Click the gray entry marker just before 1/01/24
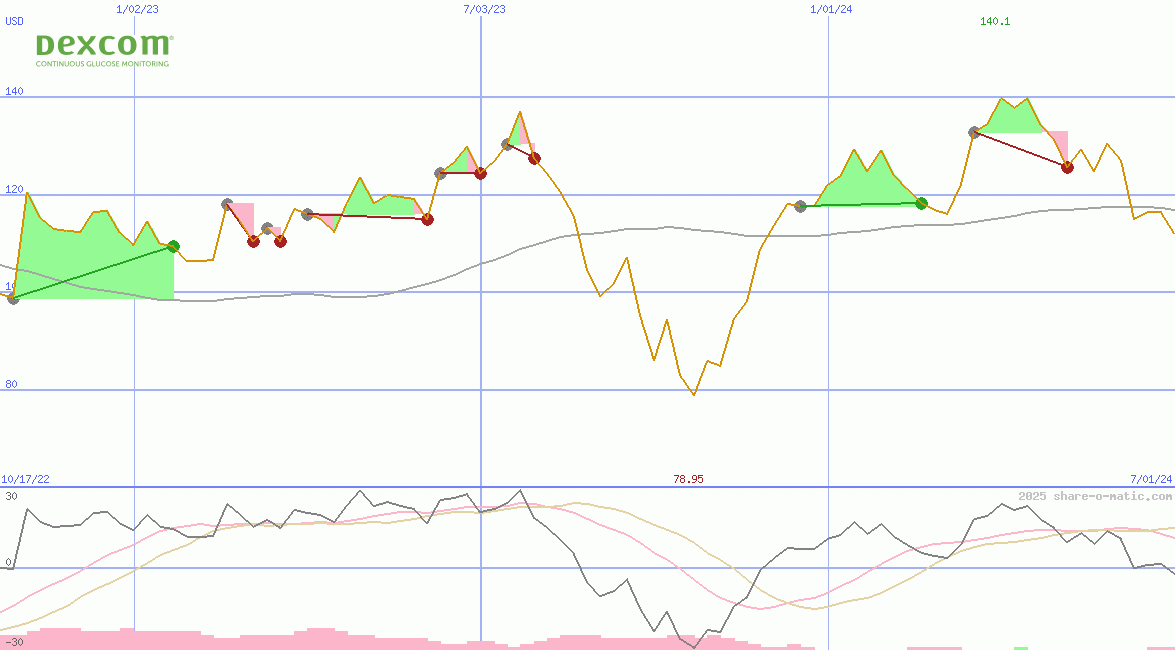Screen dimensions: 1175x650 pyautogui.click(x=800, y=206)
